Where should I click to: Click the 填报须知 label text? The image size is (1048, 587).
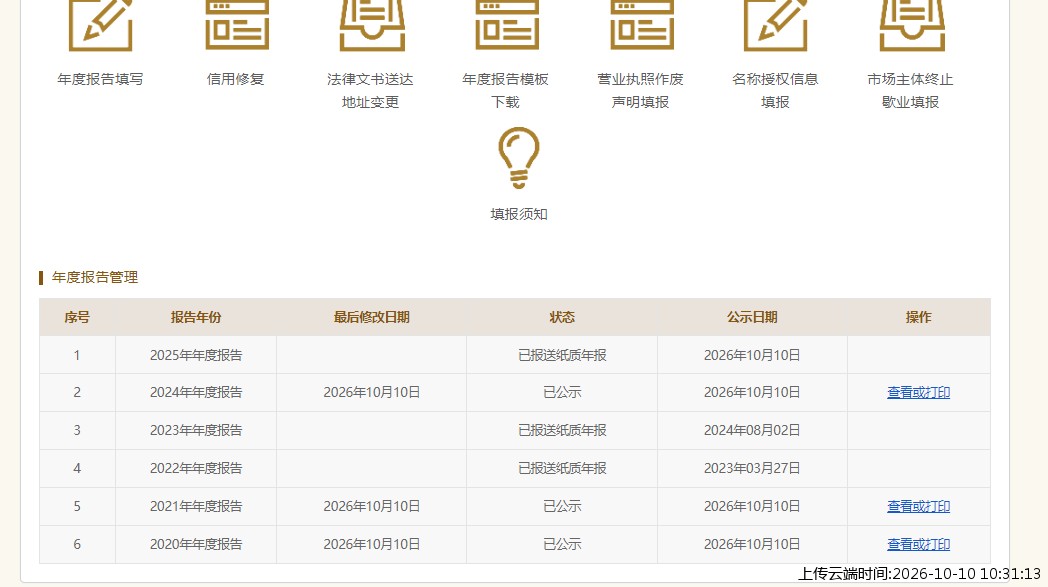click(519, 215)
